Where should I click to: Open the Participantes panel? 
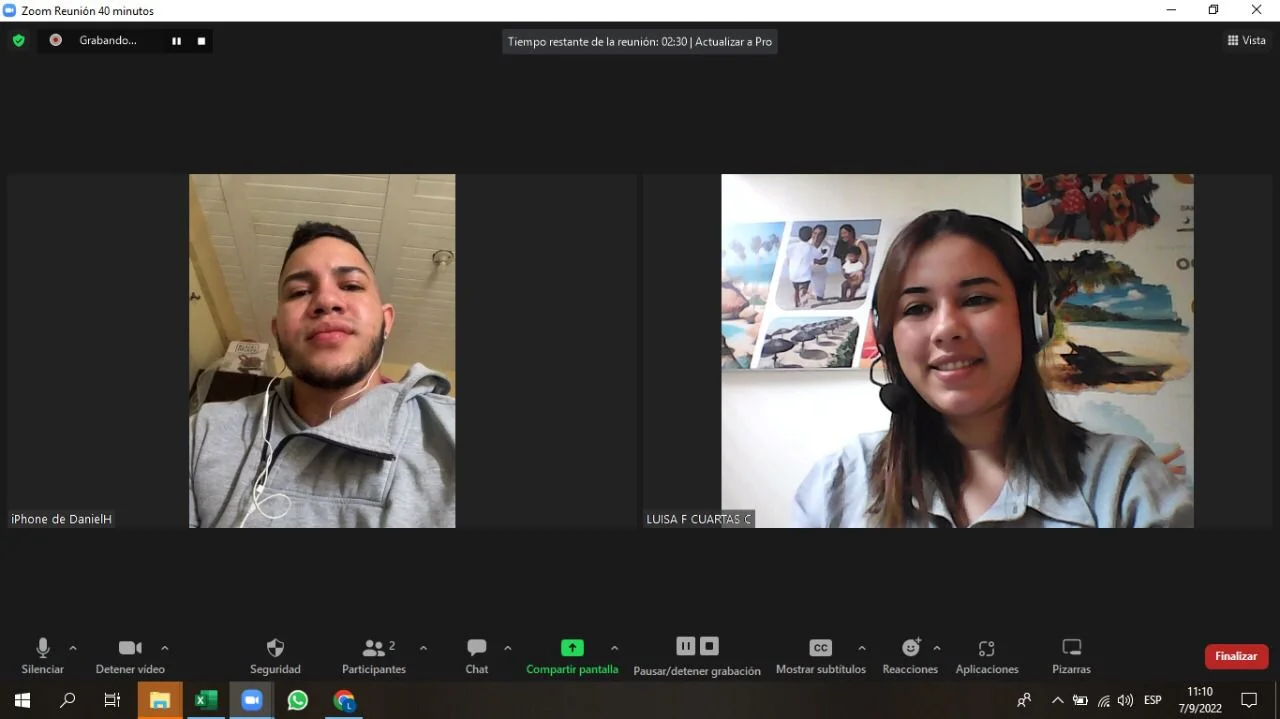(373, 655)
